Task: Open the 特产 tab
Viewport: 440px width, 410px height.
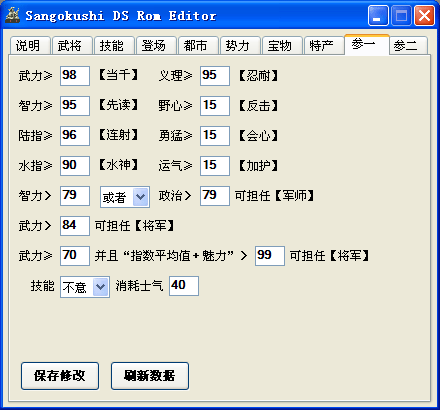Action: 324,45
